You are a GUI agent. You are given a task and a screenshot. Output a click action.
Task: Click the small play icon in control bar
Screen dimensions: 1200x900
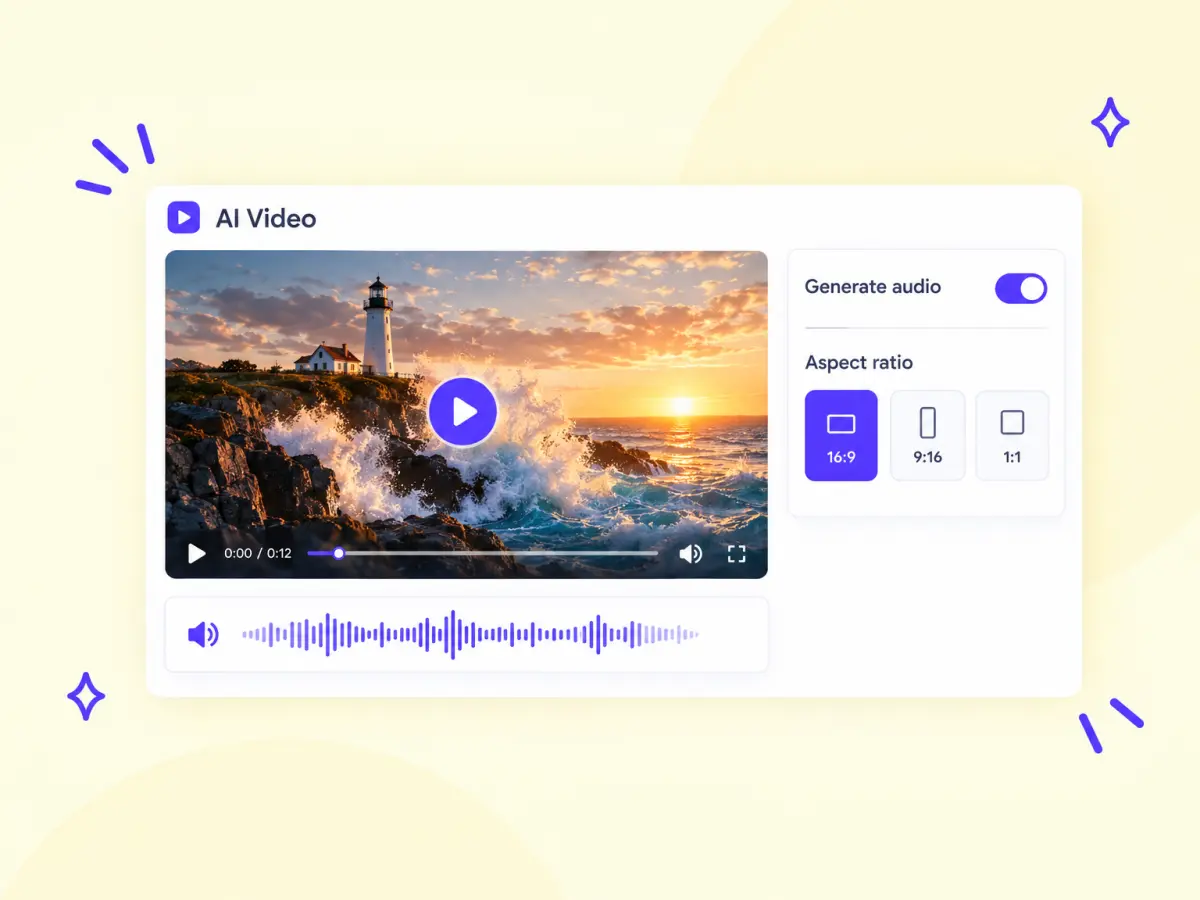click(197, 553)
